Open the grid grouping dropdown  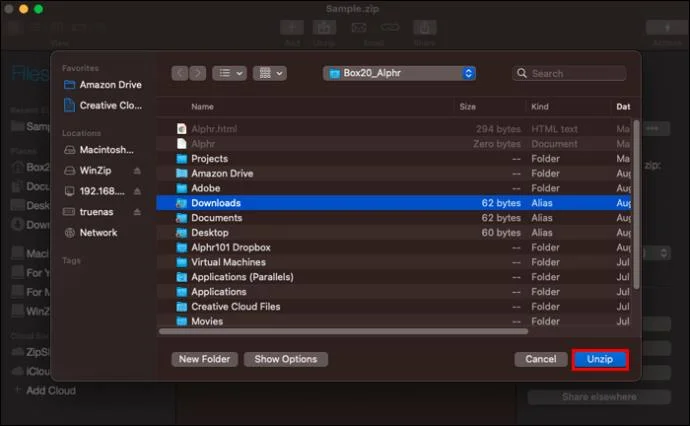(270, 73)
